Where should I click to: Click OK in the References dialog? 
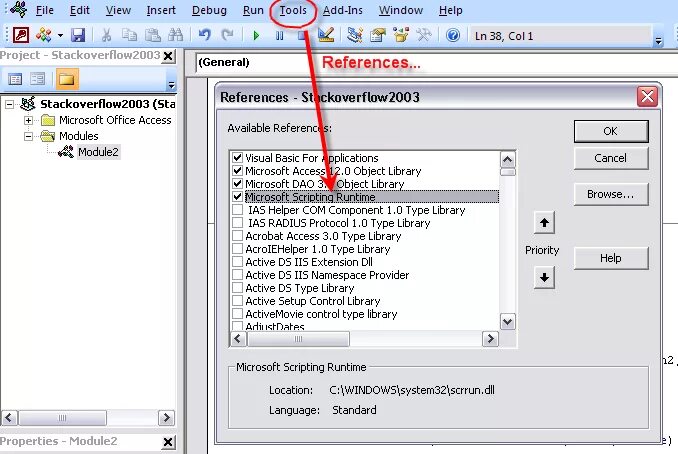coord(611,131)
